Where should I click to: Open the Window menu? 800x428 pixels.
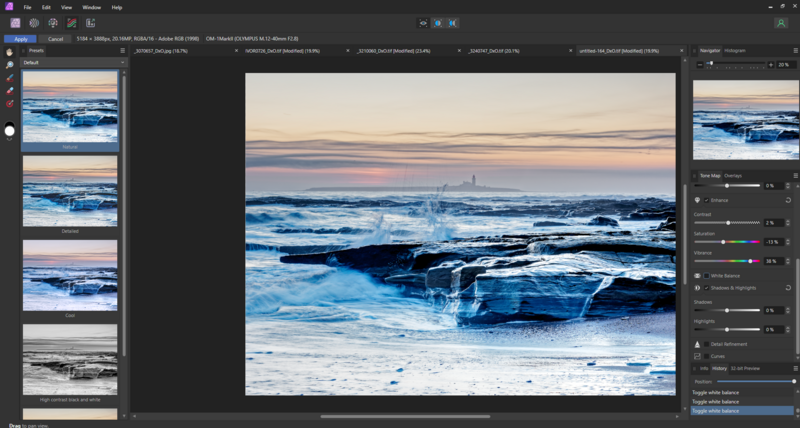(x=92, y=8)
